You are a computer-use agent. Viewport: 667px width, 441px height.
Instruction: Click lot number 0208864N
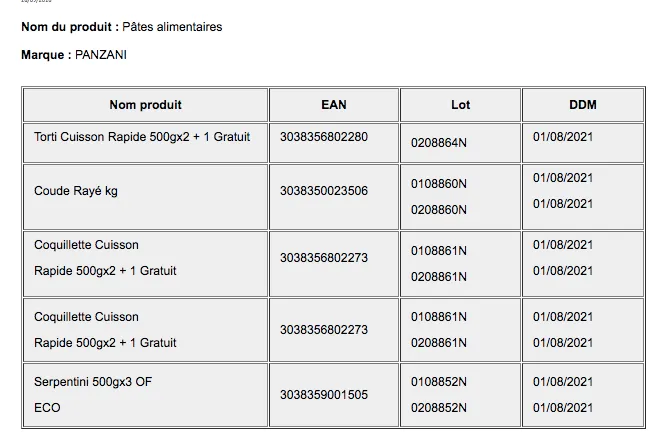point(439,143)
